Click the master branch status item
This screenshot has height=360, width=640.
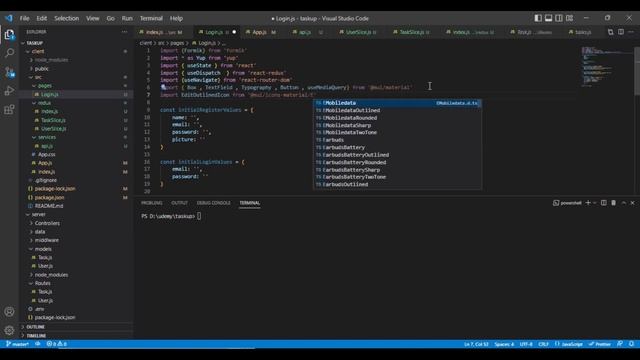click(x=17, y=344)
